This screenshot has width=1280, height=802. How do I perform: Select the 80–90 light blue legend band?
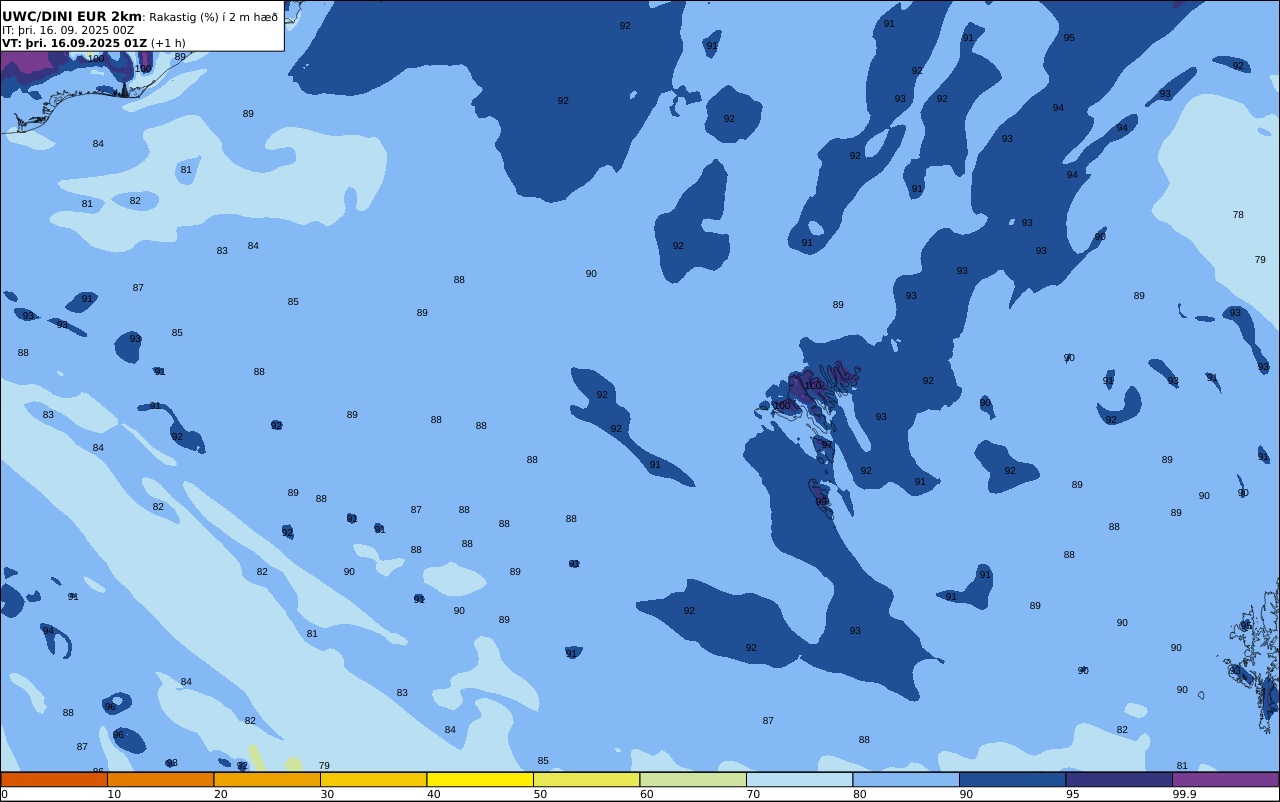[x=906, y=779]
